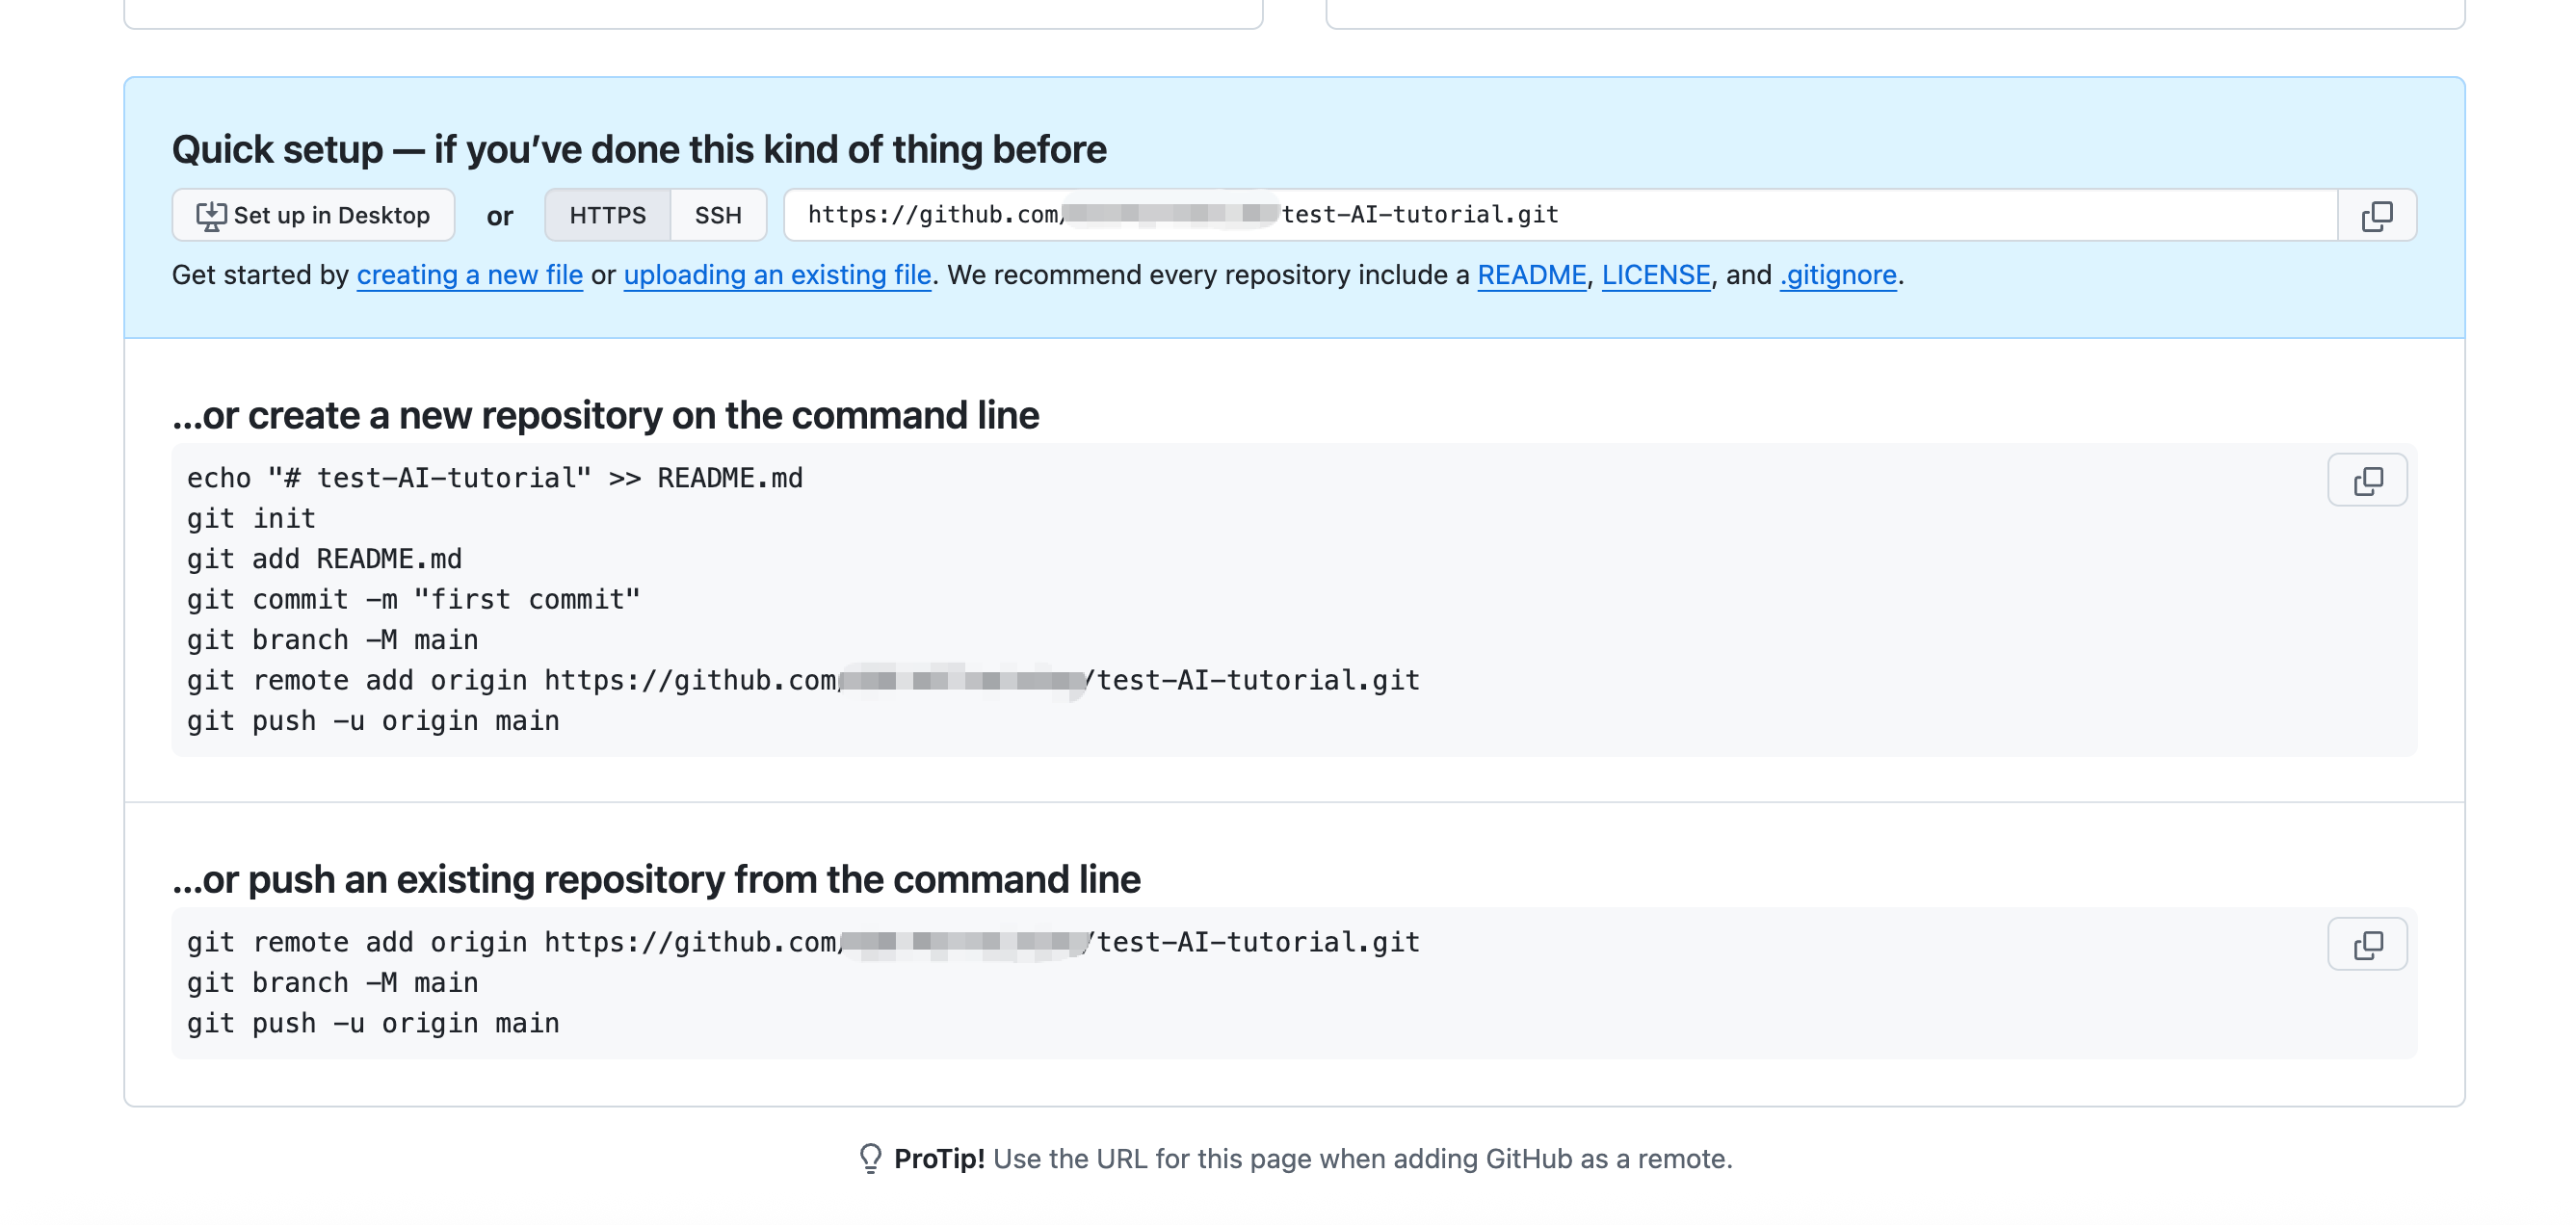Click the 'git add README.md' line
Image resolution: width=2576 pixels, height=1225 pixels.
(x=324, y=559)
